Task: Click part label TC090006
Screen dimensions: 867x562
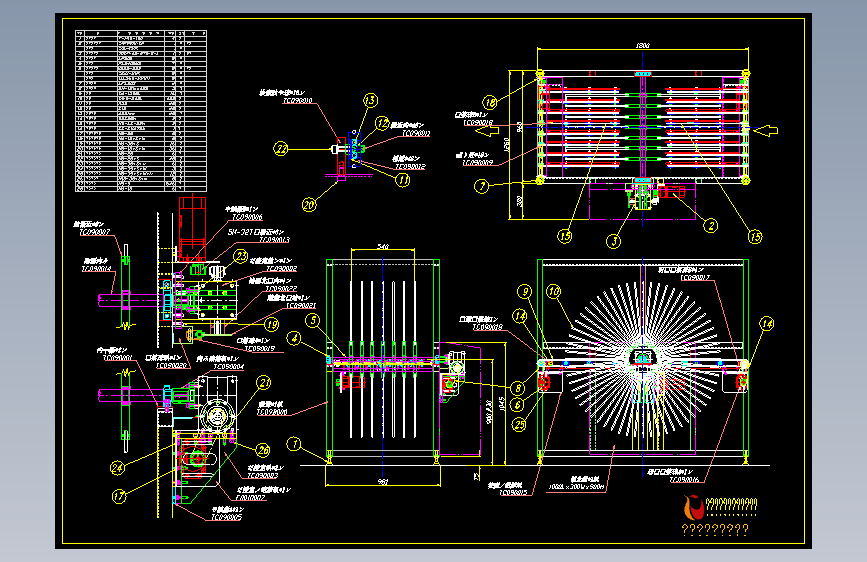Action: [x=247, y=217]
